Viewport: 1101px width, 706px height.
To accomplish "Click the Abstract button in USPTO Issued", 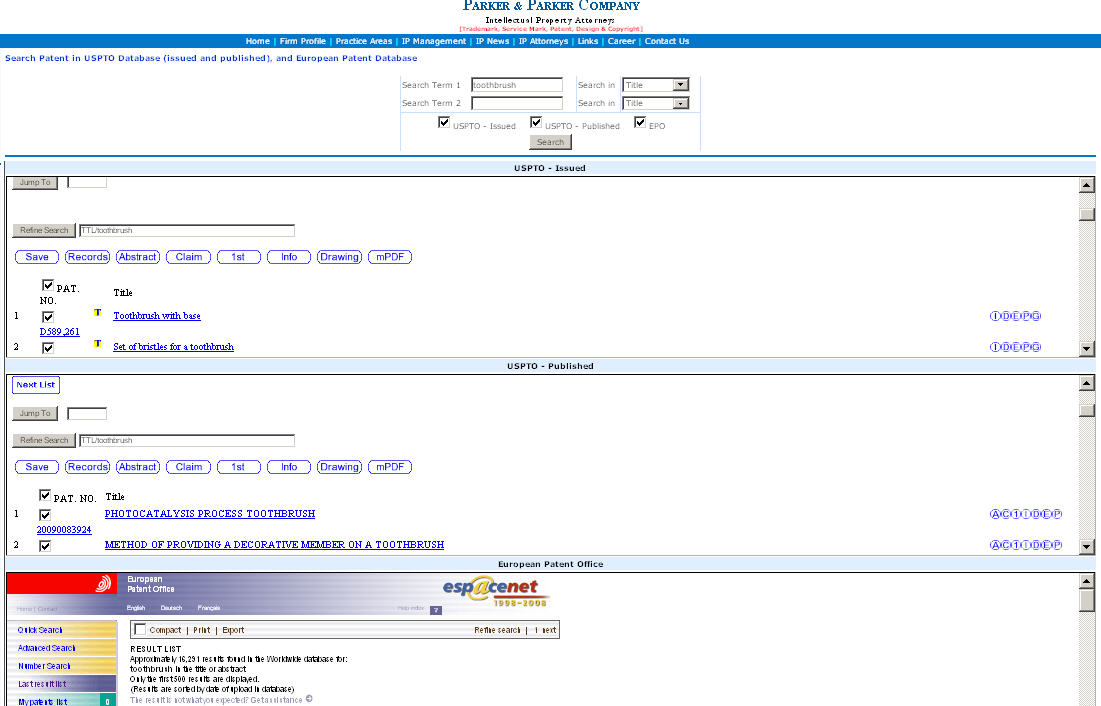I will coord(138,257).
